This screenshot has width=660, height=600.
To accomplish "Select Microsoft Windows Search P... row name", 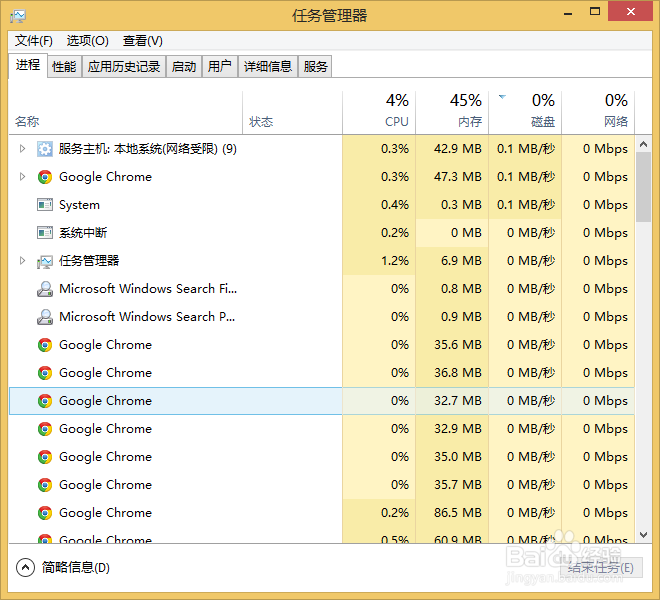I will click(x=147, y=317).
